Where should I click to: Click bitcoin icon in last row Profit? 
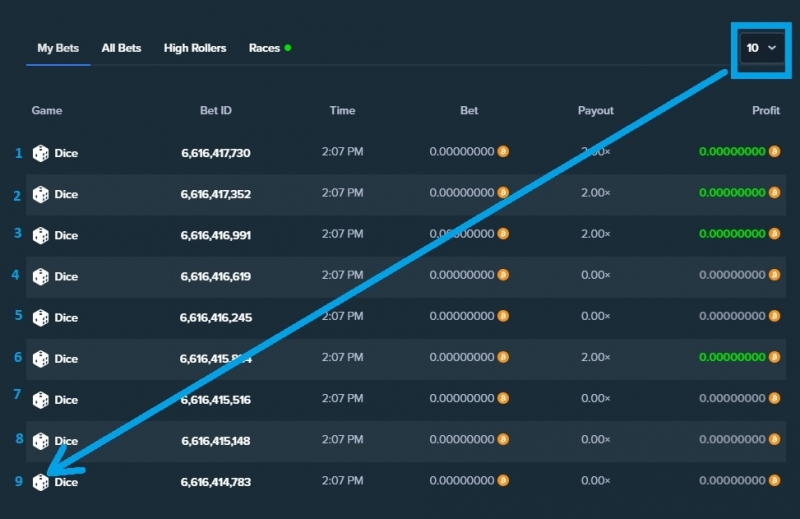click(774, 480)
